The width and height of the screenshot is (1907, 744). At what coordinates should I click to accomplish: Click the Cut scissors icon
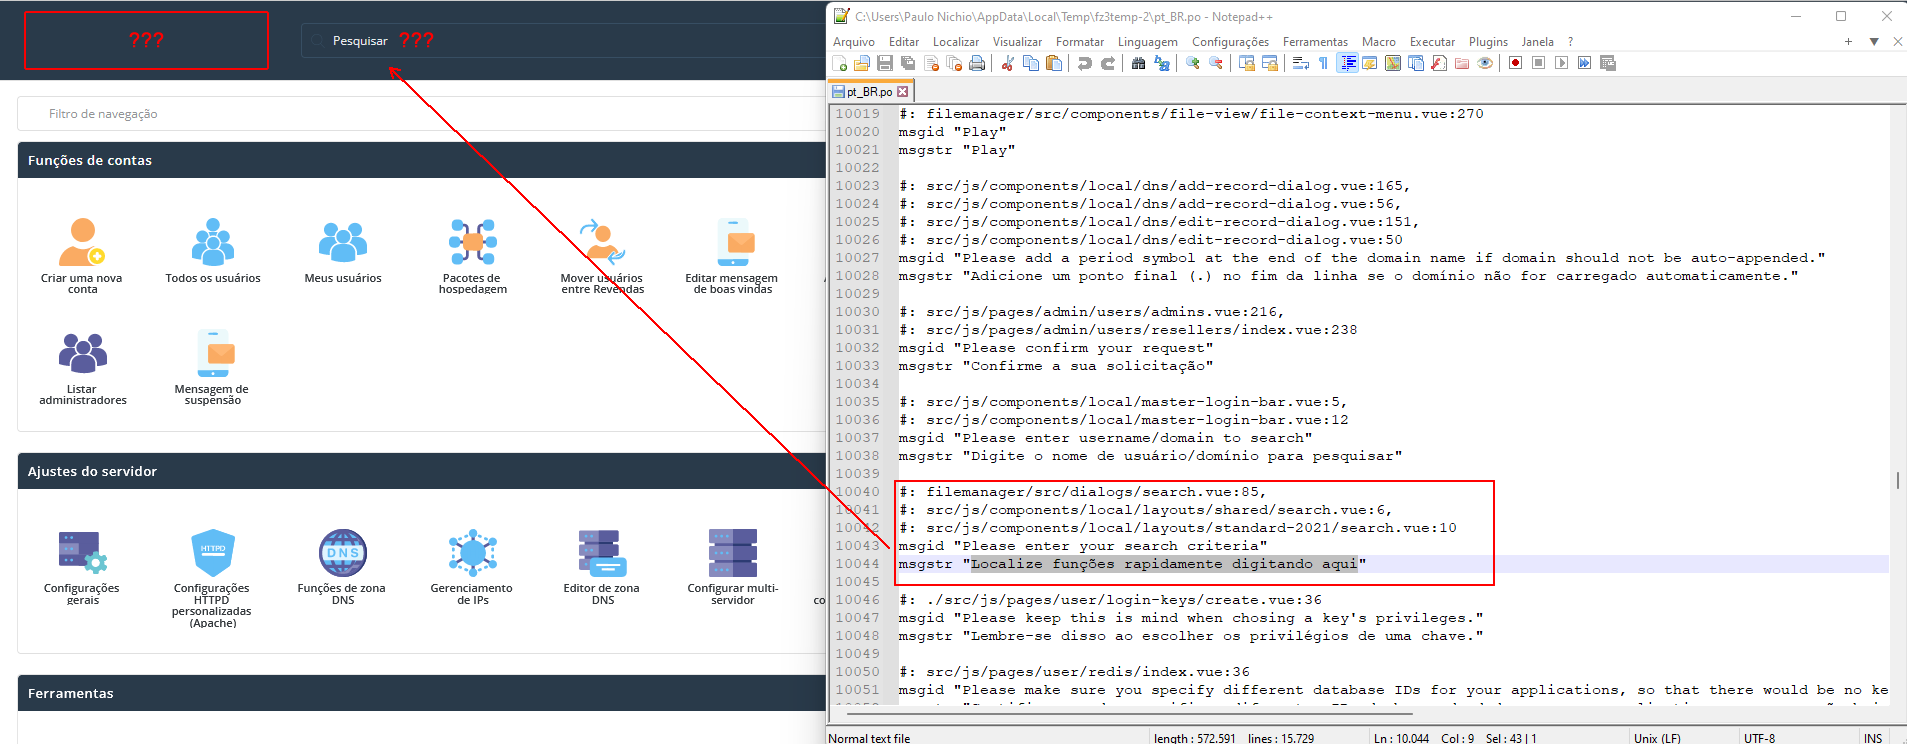[x=1008, y=63]
